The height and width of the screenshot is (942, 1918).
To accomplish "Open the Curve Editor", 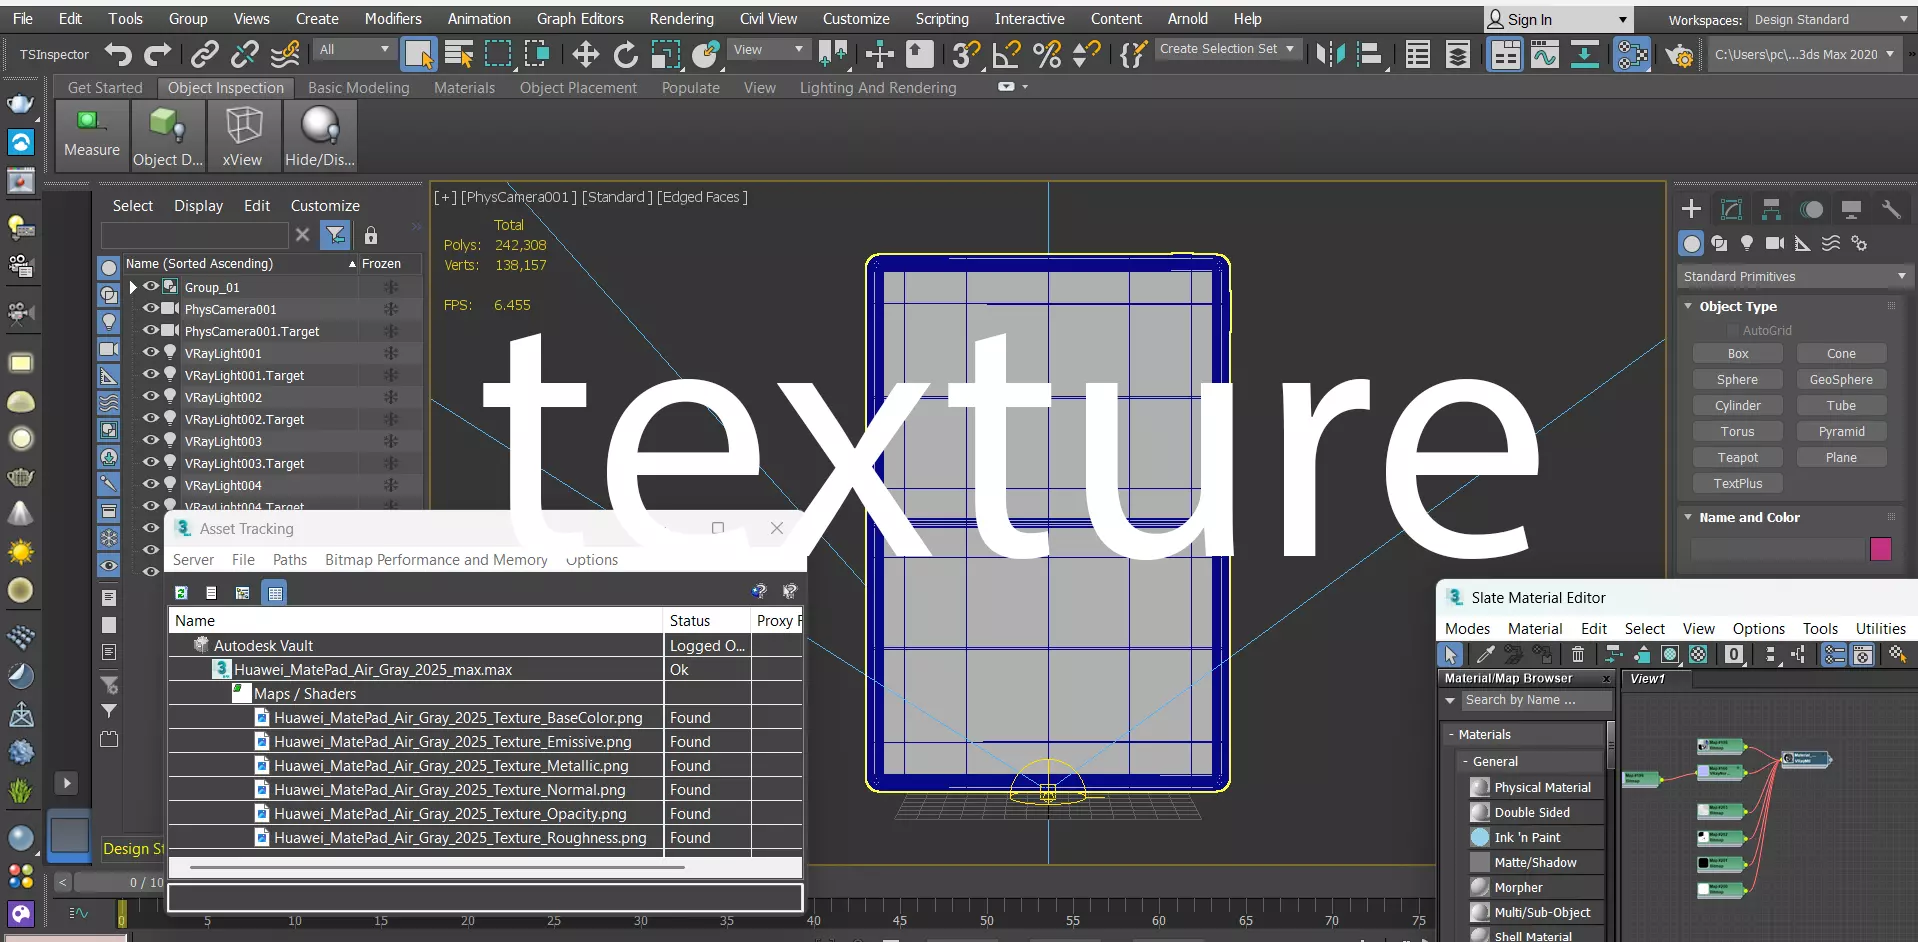I will [x=1545, y=54].
